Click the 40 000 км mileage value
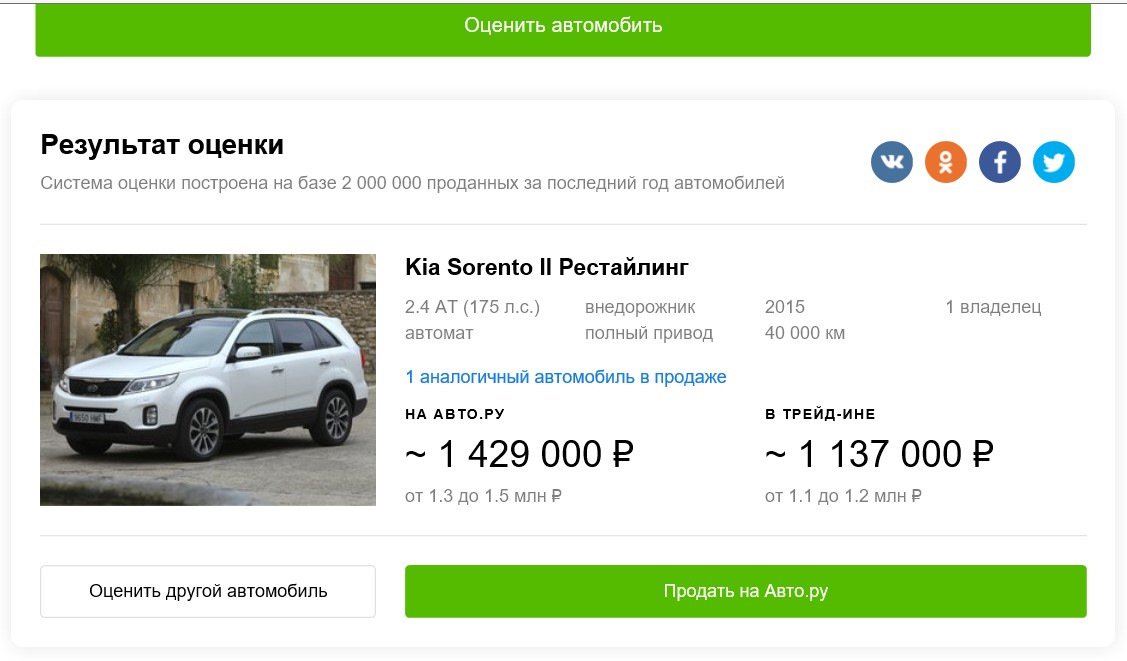The width and height of the screenshot is (1127, 661). click(x=804, y=333)
